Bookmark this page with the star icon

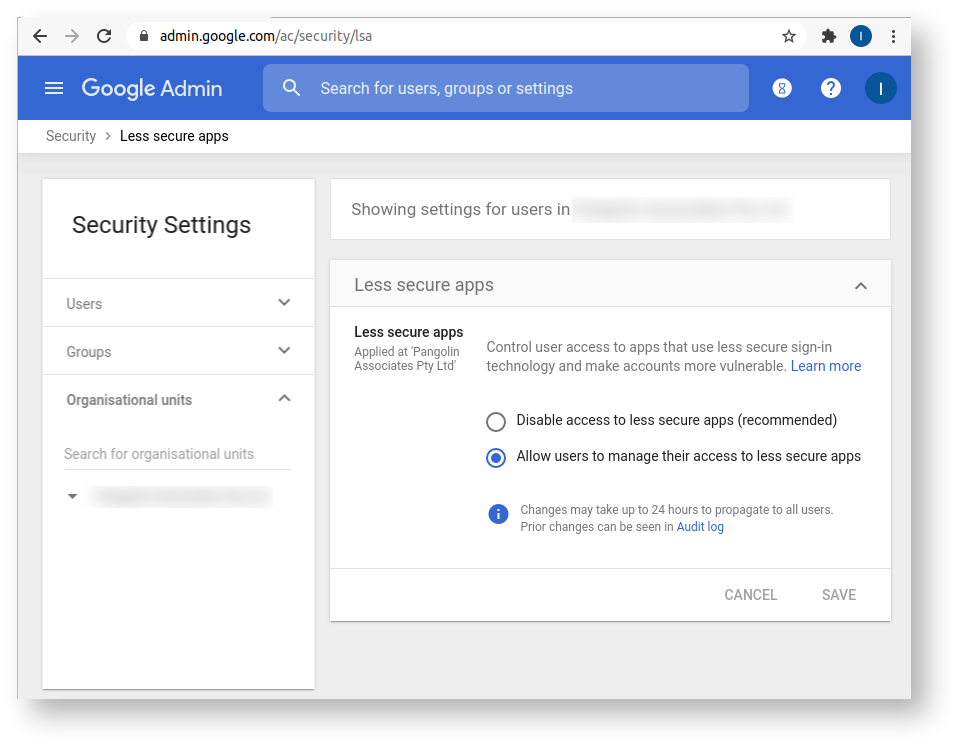[x=789, y=36]
